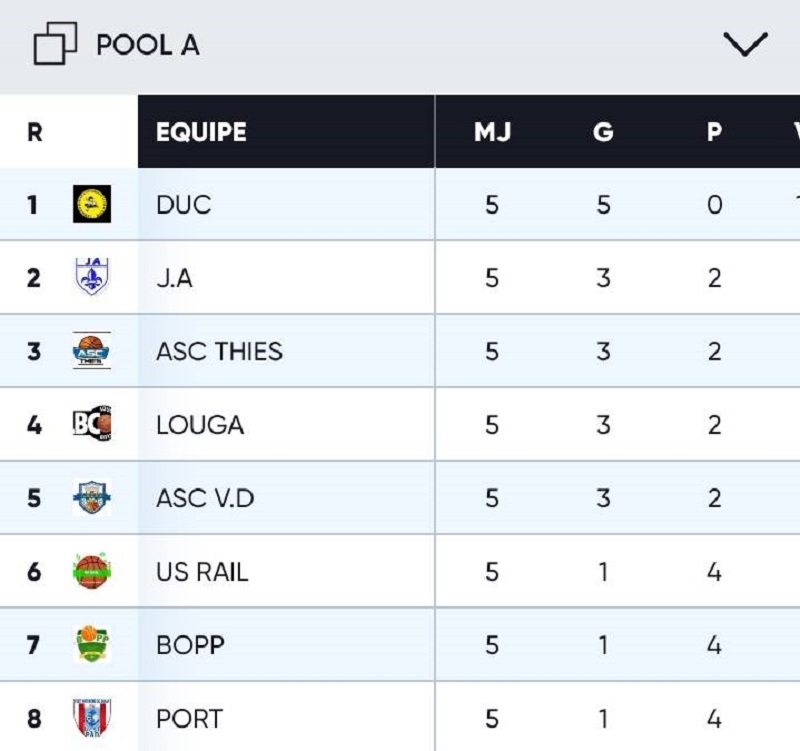Select the LOUGA team name
Viewport: 800px width, 751px height.
pyautogui.click(x=200, y=425)
